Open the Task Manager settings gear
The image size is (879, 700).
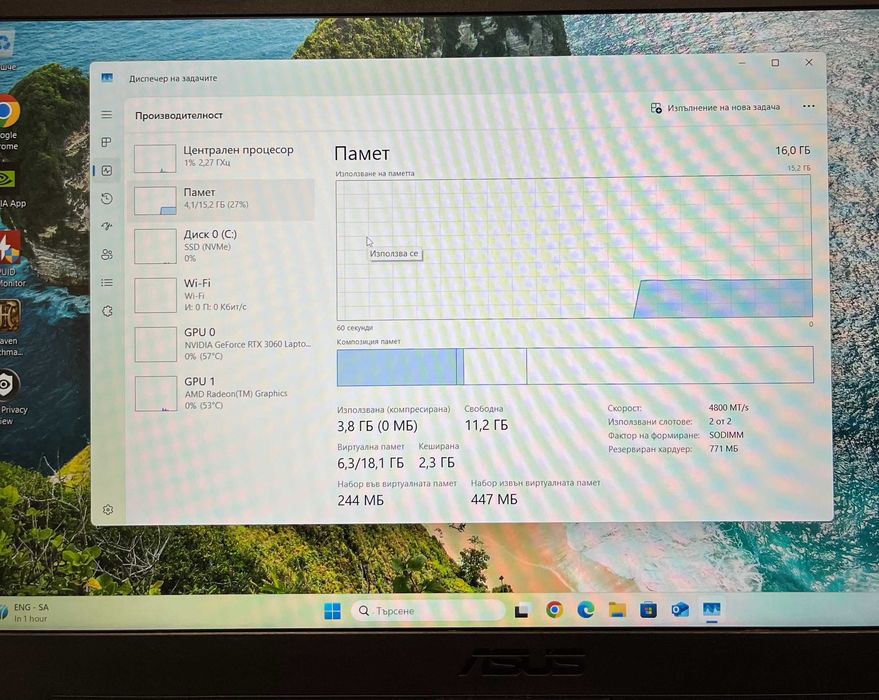[108, 509]
